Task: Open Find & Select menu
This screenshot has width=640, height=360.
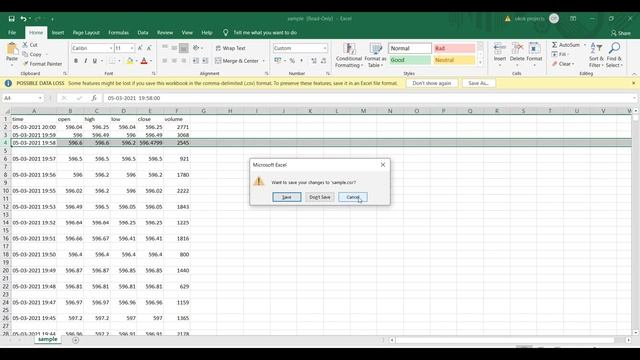Action: [613, 55]
